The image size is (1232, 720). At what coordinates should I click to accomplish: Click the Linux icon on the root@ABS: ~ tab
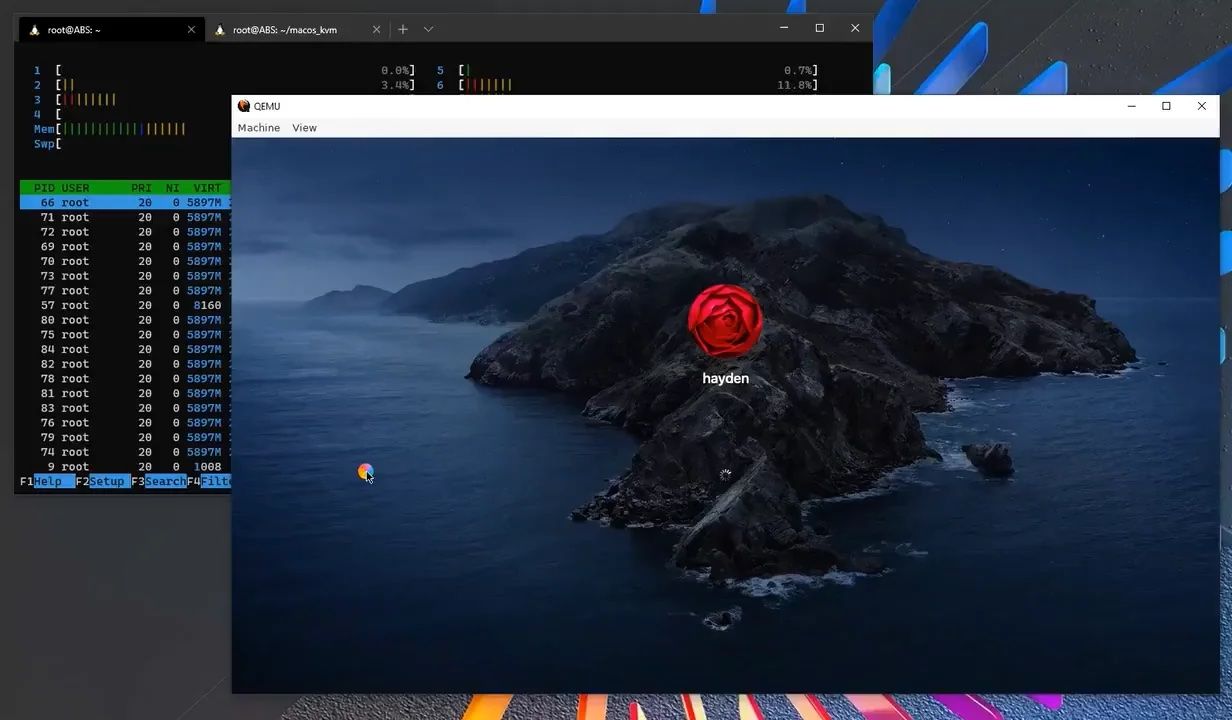pos(34,30)
